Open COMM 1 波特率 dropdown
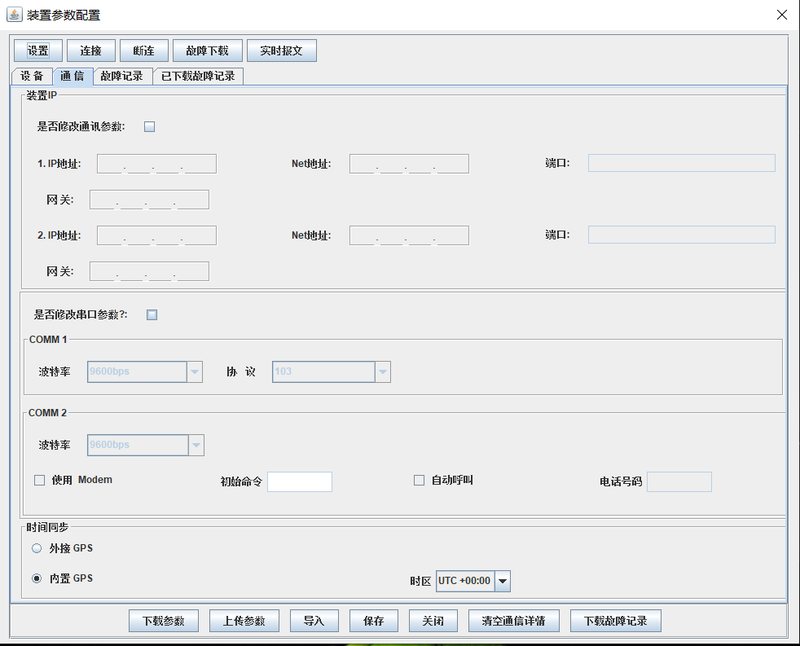The image size is (800, 646). [145, 372]
